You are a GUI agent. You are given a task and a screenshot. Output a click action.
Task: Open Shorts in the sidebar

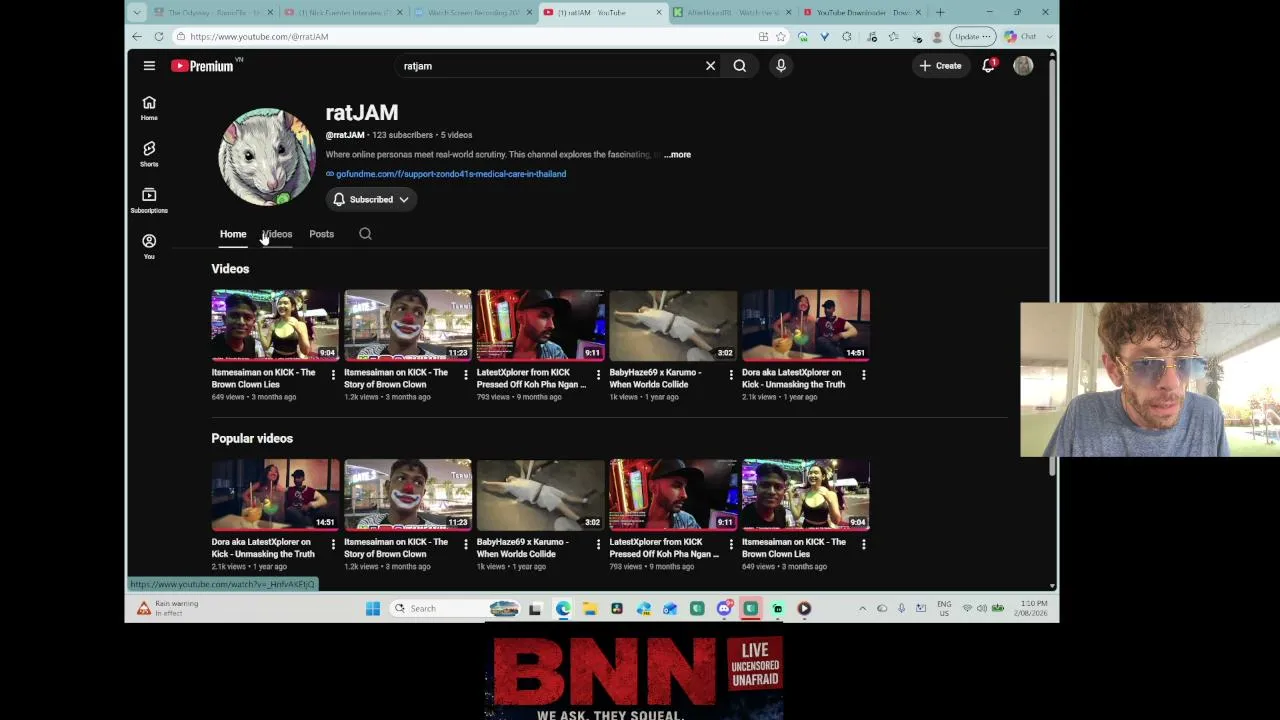pos(149,154)
